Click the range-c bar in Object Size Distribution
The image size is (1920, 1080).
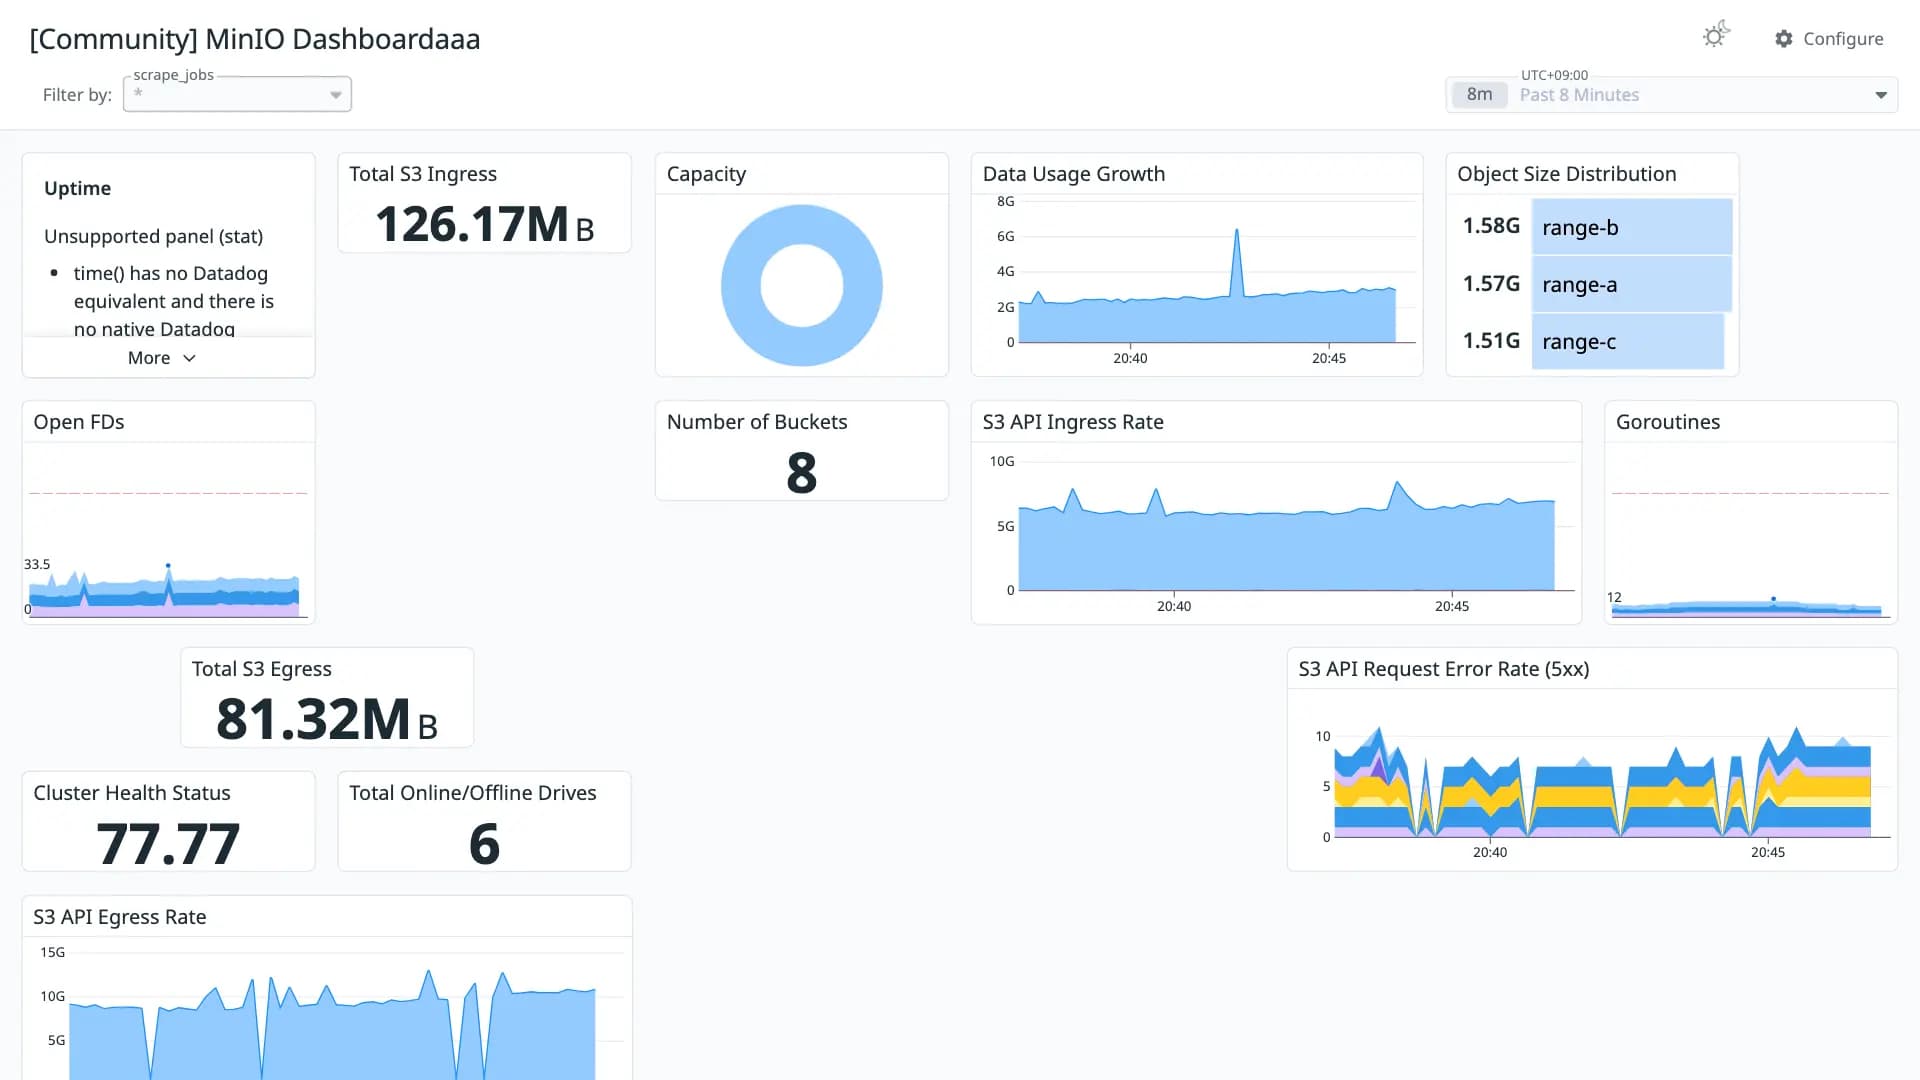coord(1628,341)
